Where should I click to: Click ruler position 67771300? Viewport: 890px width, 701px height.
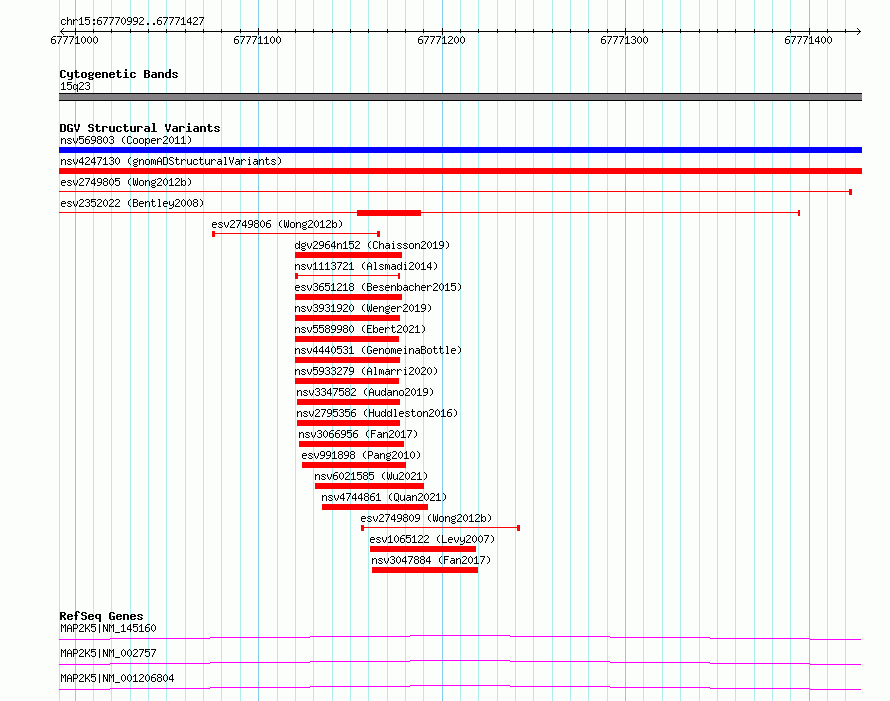coord(624,40)
